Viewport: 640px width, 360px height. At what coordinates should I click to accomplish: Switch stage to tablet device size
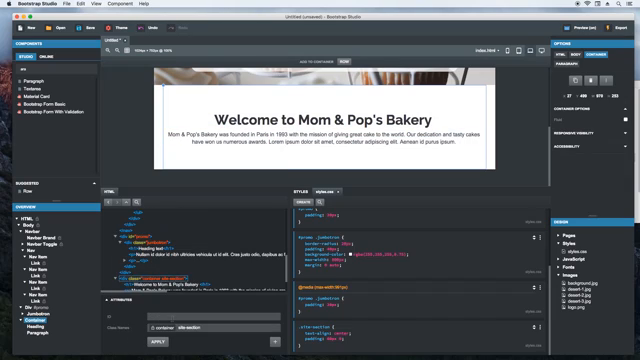click(519, 51)
